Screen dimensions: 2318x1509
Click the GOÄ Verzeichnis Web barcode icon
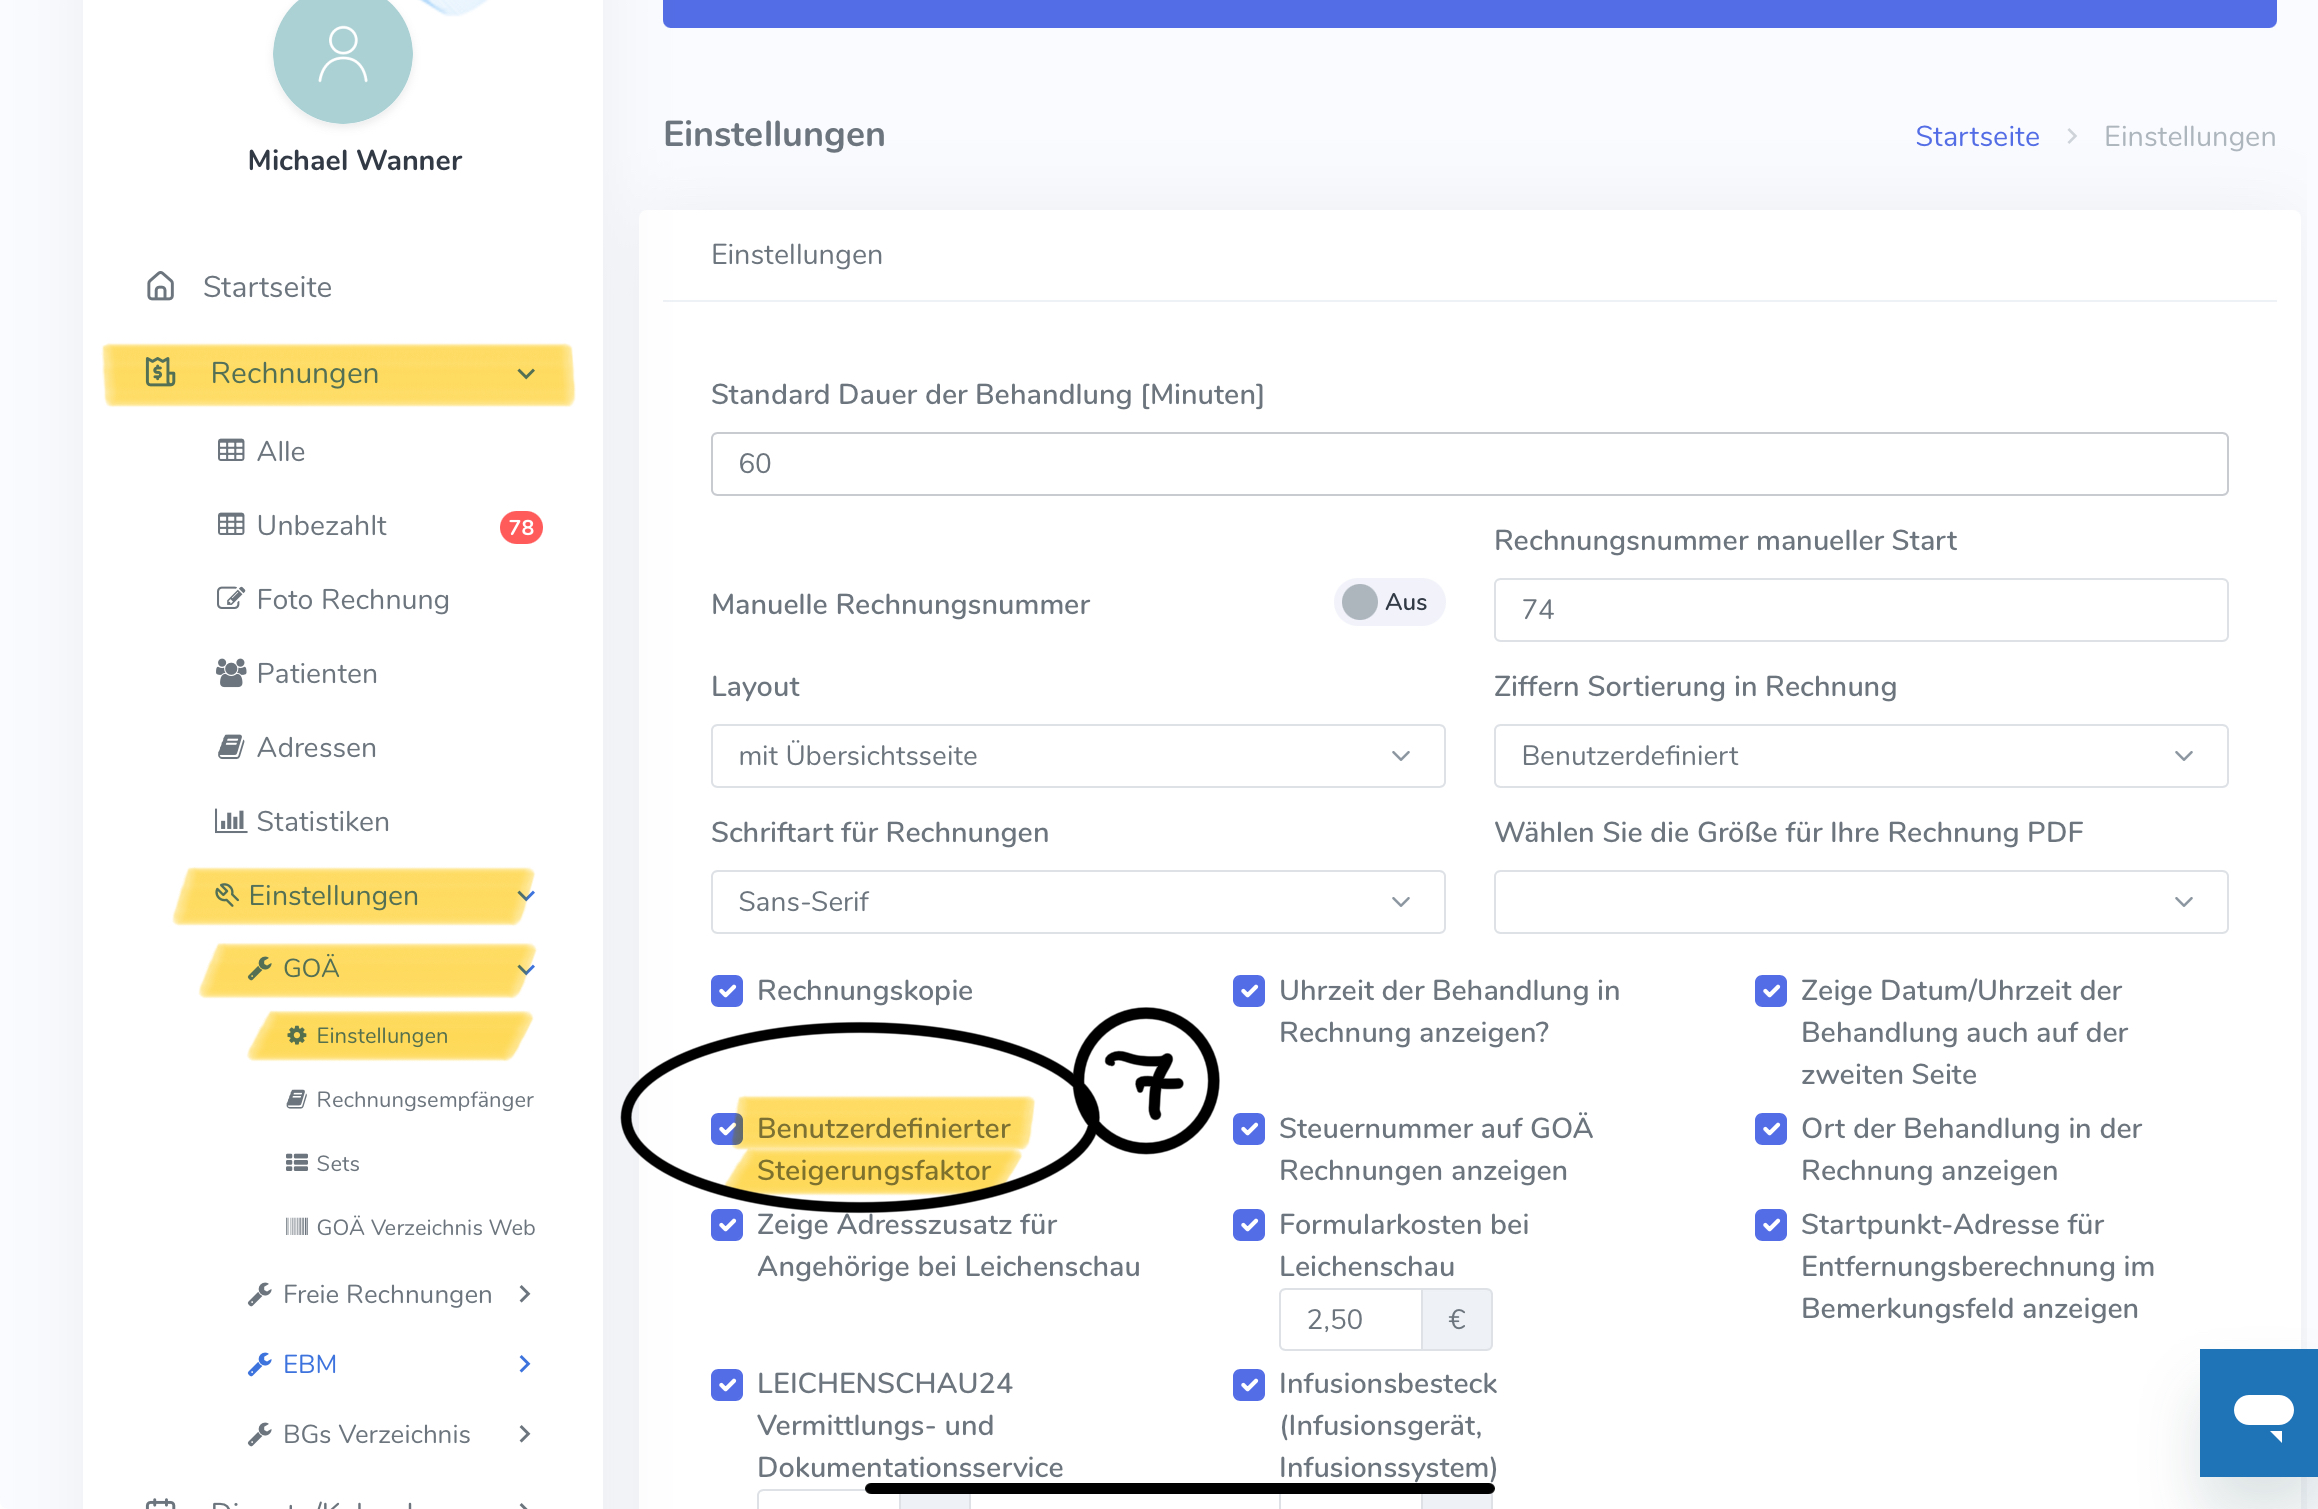tap(296, 1227)
